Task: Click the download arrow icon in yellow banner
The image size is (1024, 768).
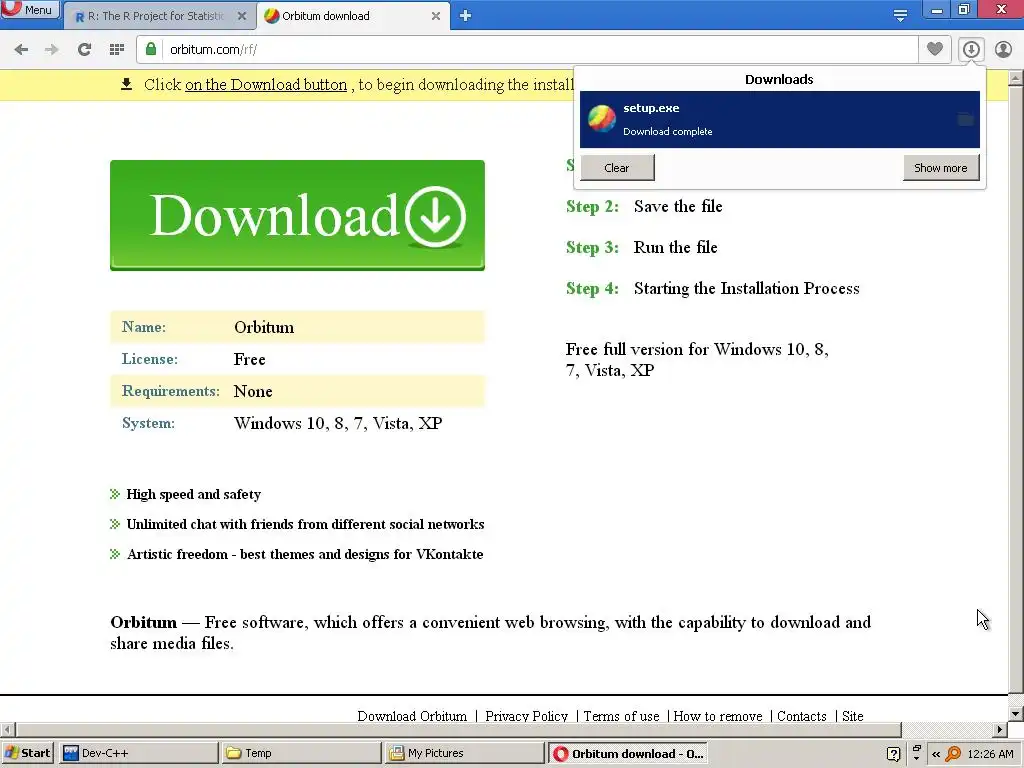Action: [x=127, y=84]
